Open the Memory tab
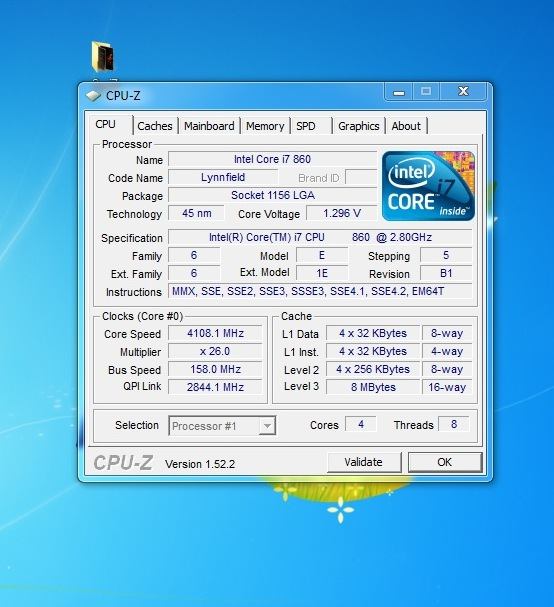This screenshot has height=607, width=554. [x=265, y=126]
